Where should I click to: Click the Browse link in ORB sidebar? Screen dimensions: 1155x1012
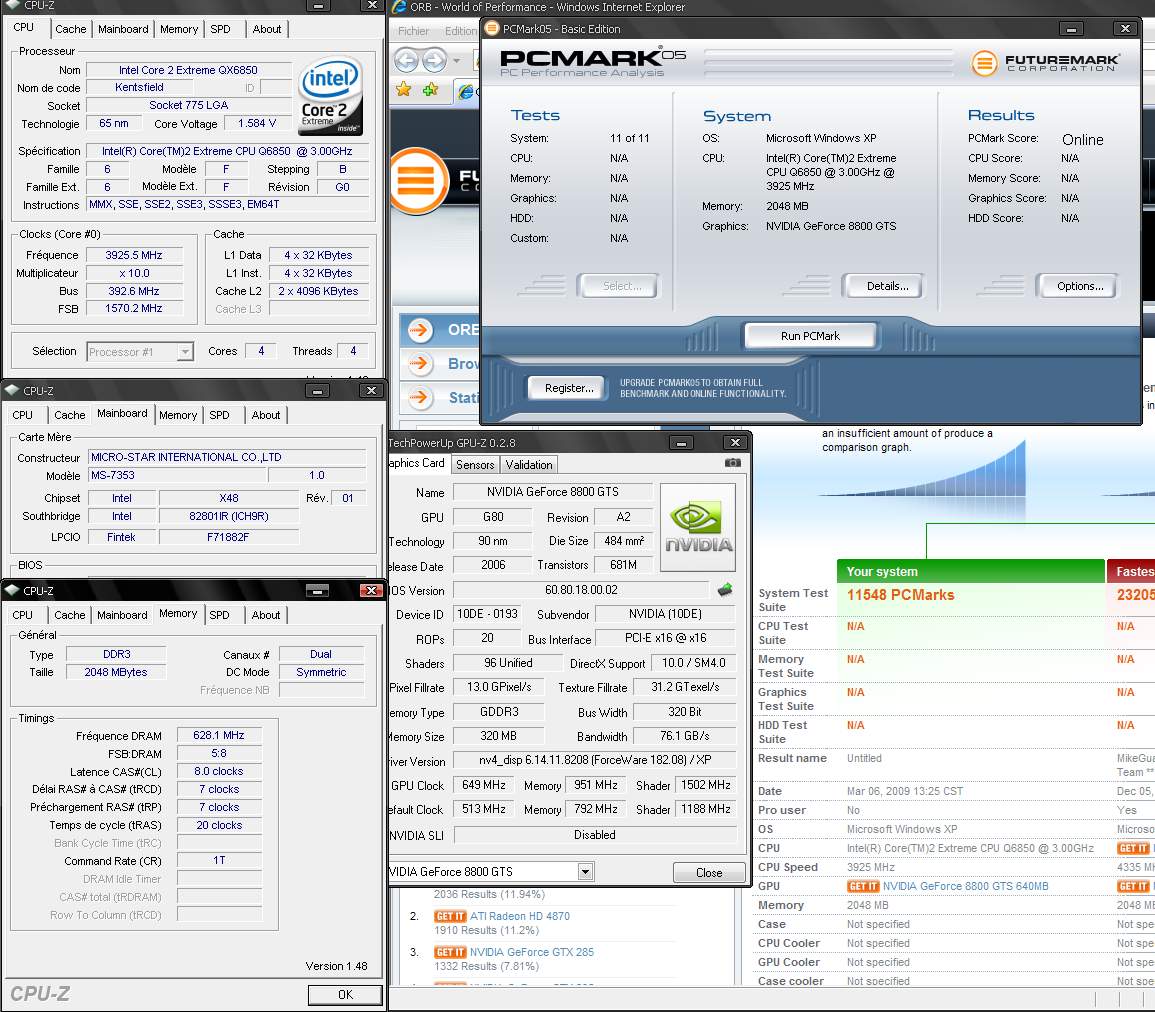point(463,363)
